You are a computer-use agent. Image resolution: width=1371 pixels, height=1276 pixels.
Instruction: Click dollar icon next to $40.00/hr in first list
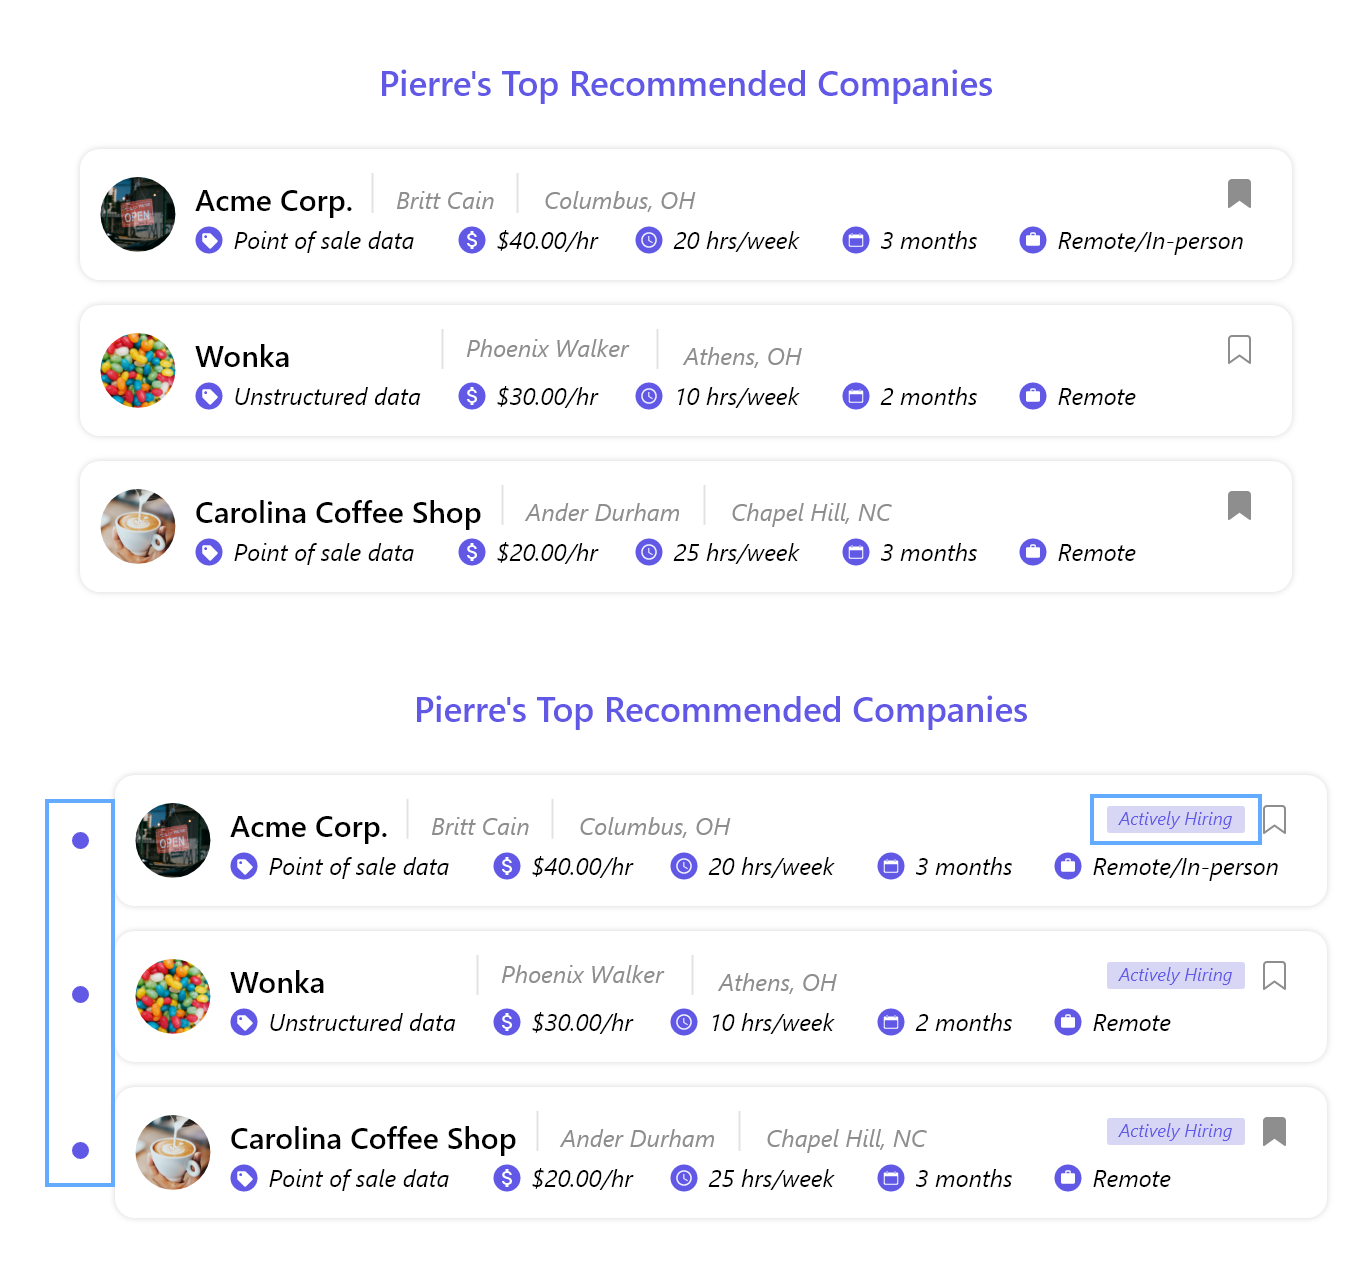[472, 241]
